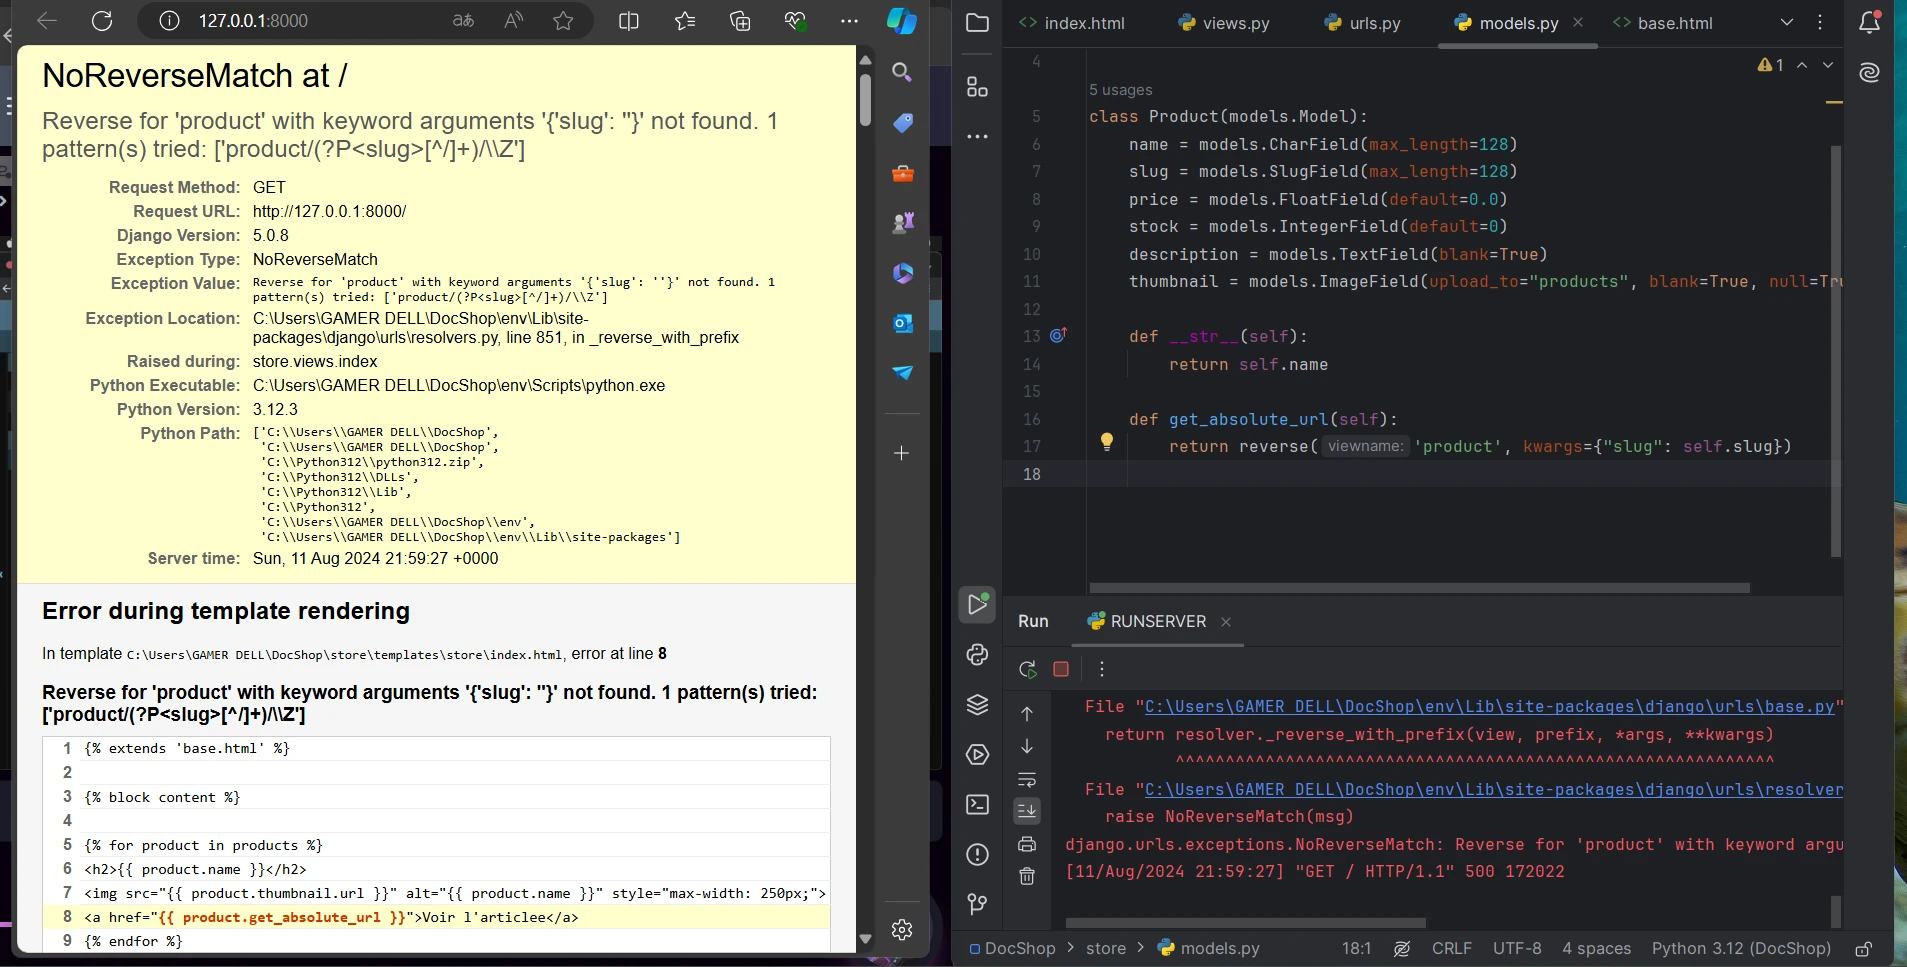Open the Terminal tool window
The image size is (1907, 967).
click(977, 805)
